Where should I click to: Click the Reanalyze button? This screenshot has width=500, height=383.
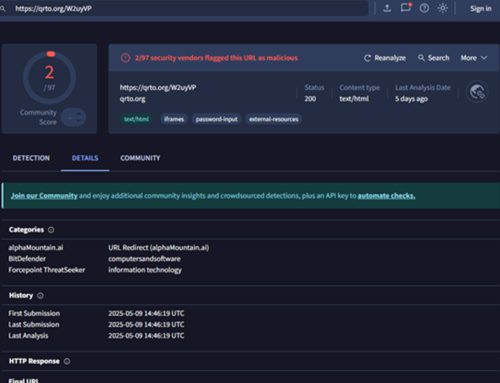click(x=385, y=58)
